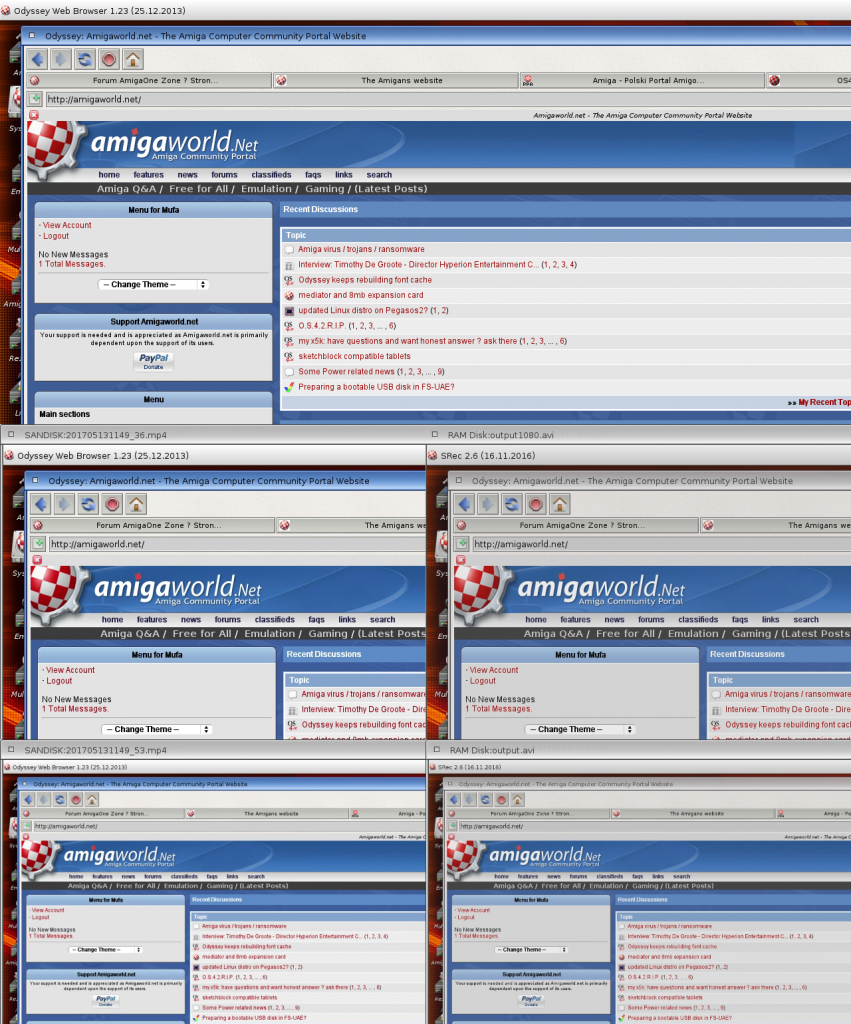Click the URL field in output1080.avi window
Screen dimensions: 851x1024
[x=661, y=544]
